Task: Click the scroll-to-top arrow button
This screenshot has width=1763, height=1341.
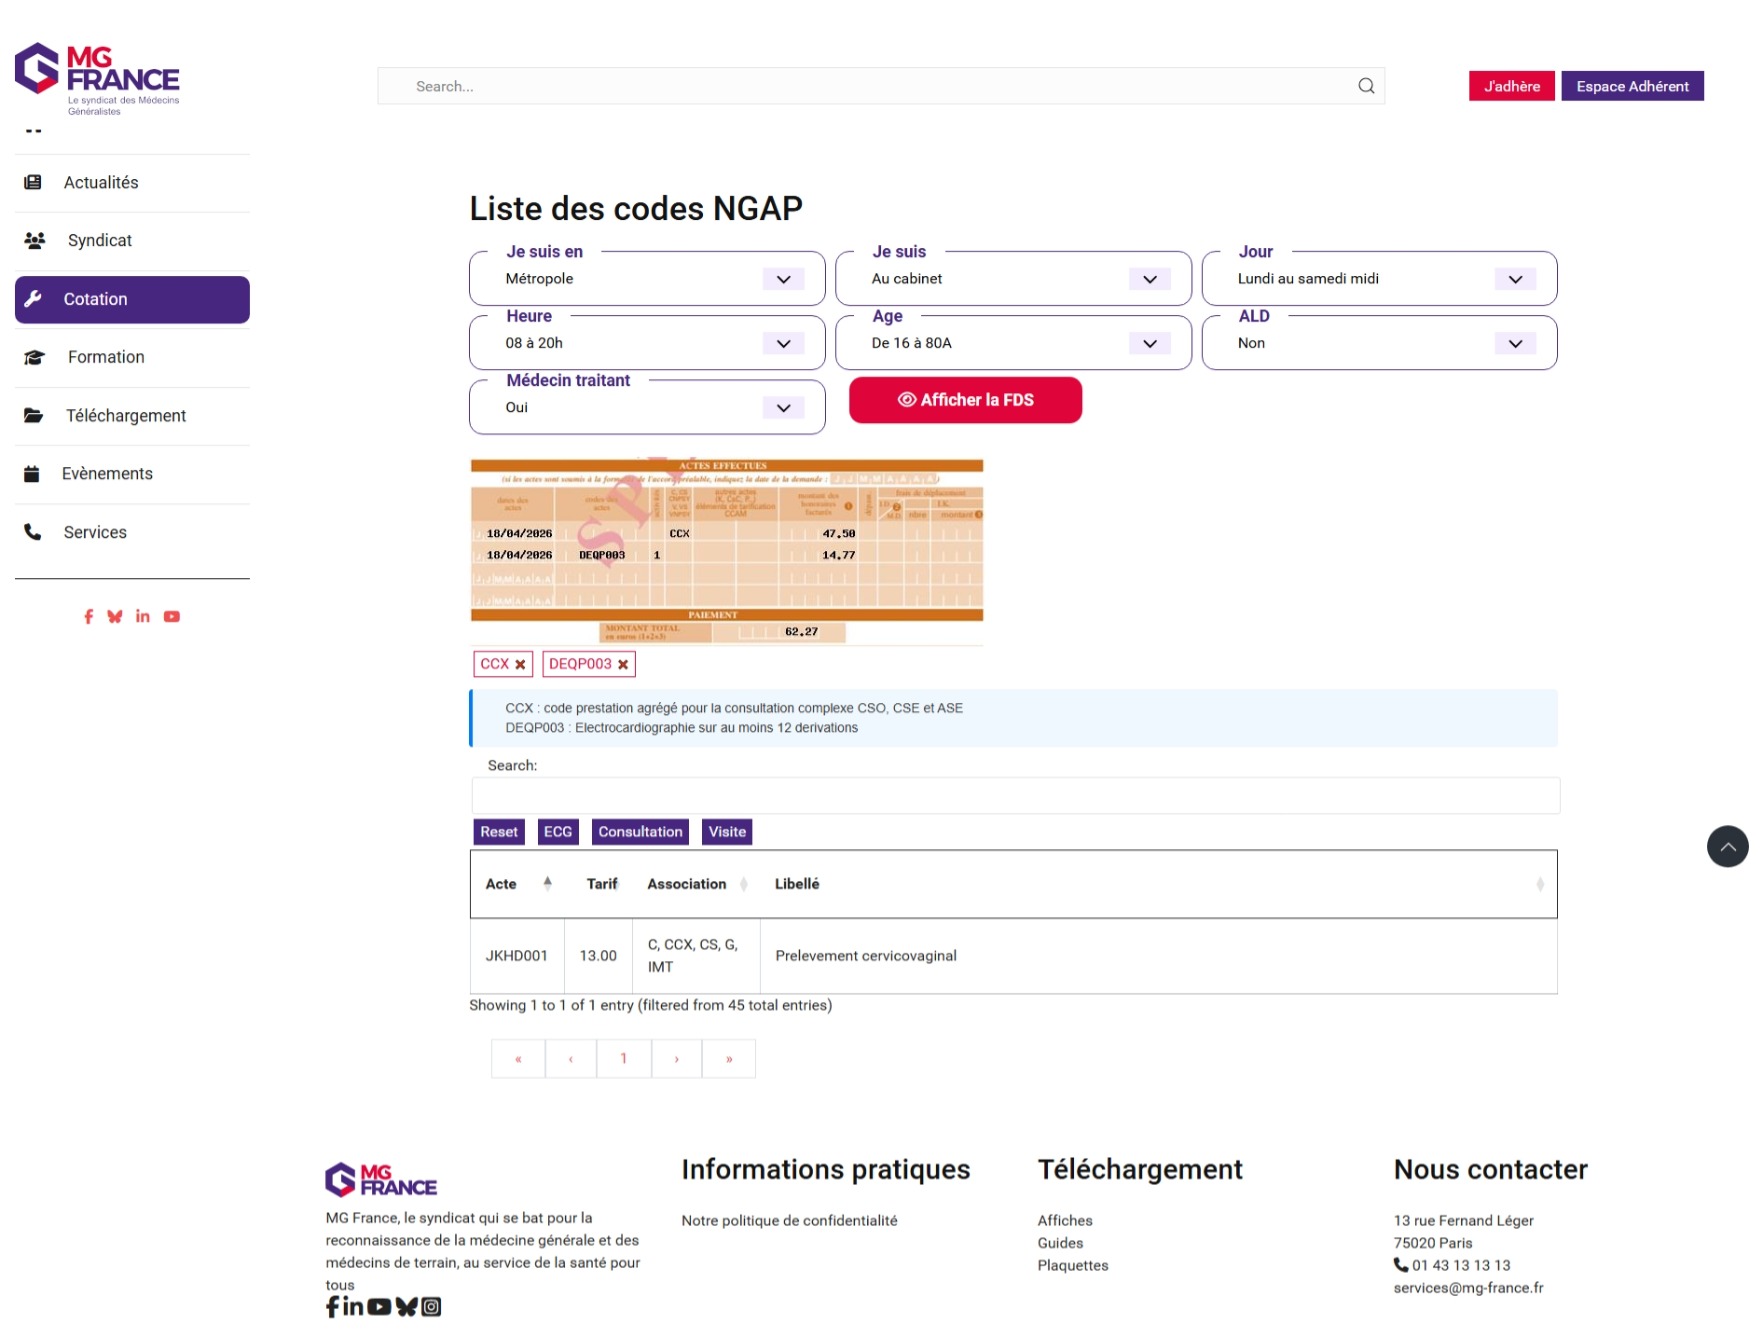Action: click(x=1727, y=846)
